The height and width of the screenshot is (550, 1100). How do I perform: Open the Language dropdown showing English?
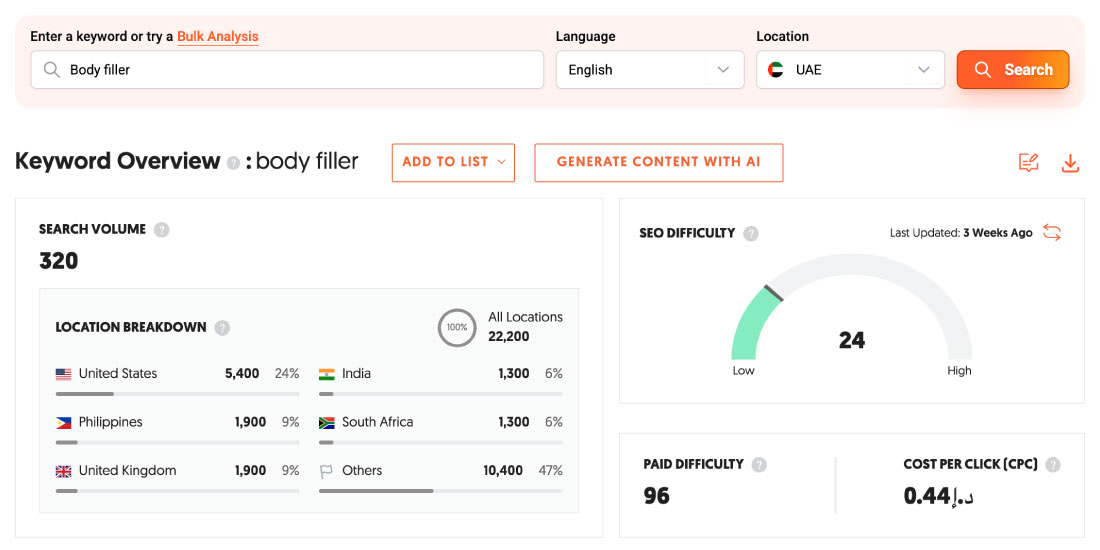tap(649, 70)
